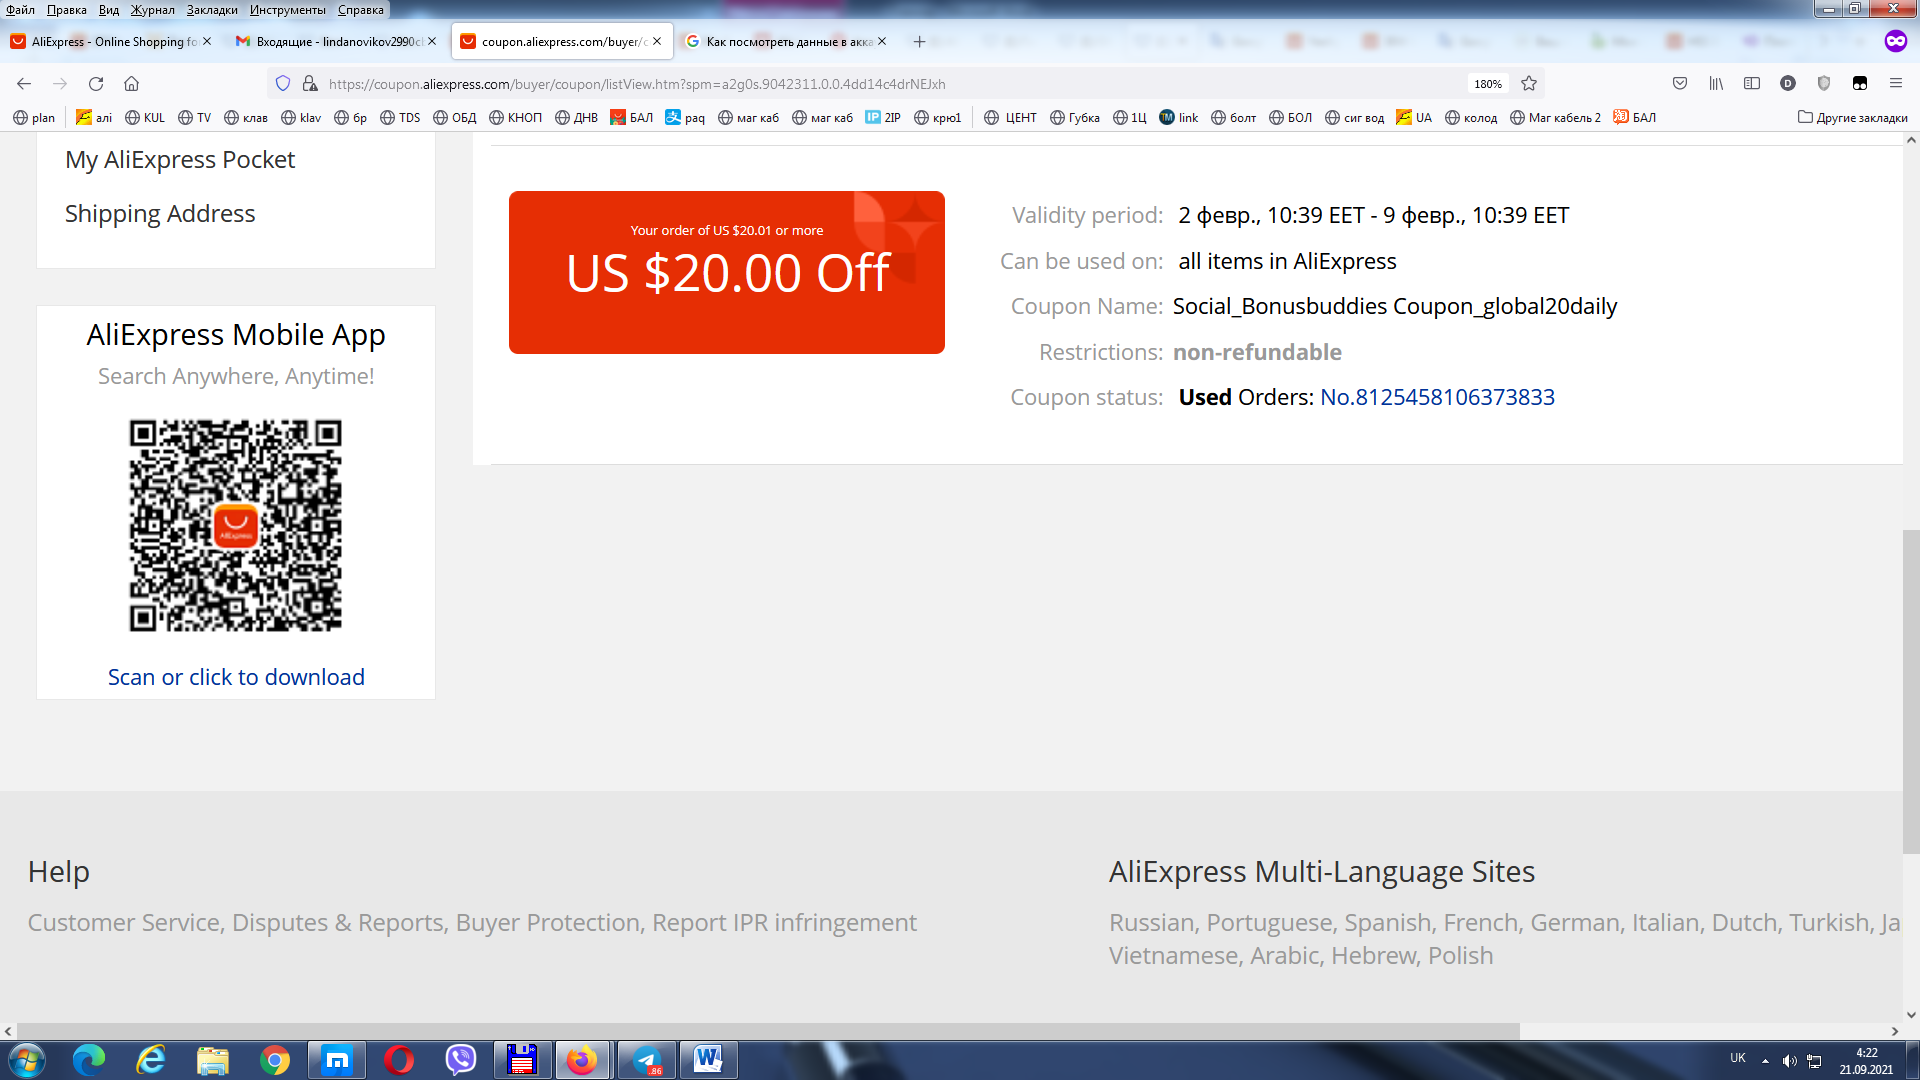The height and width of the screenshot is (1080, 1920).
Task: Click the AliExpress app QR code
Action: (236, 525)
